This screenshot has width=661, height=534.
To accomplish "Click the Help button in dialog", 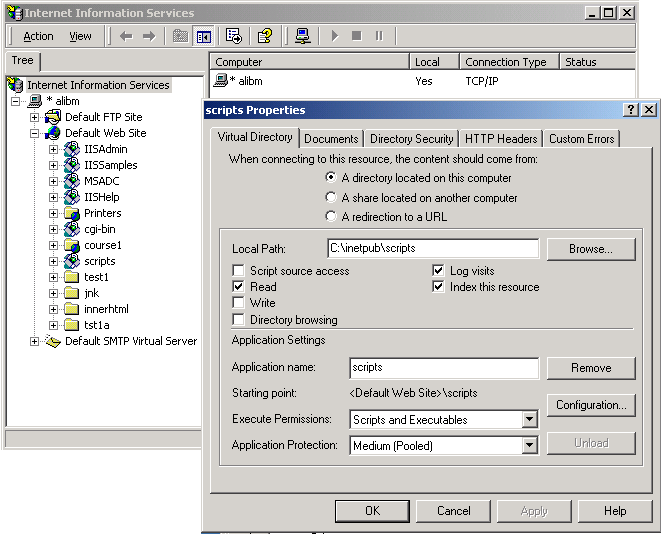I will point(615,511).
